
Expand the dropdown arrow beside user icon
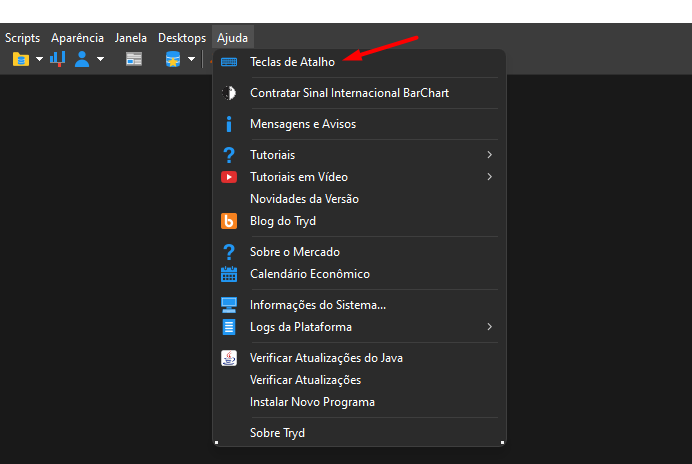(x=101, y=59)
